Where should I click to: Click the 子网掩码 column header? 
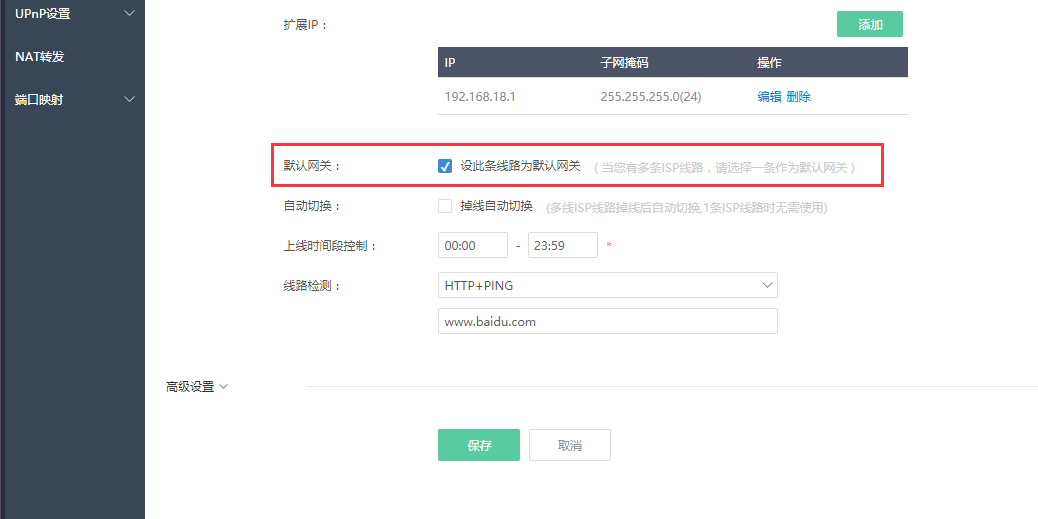point(624,63)
